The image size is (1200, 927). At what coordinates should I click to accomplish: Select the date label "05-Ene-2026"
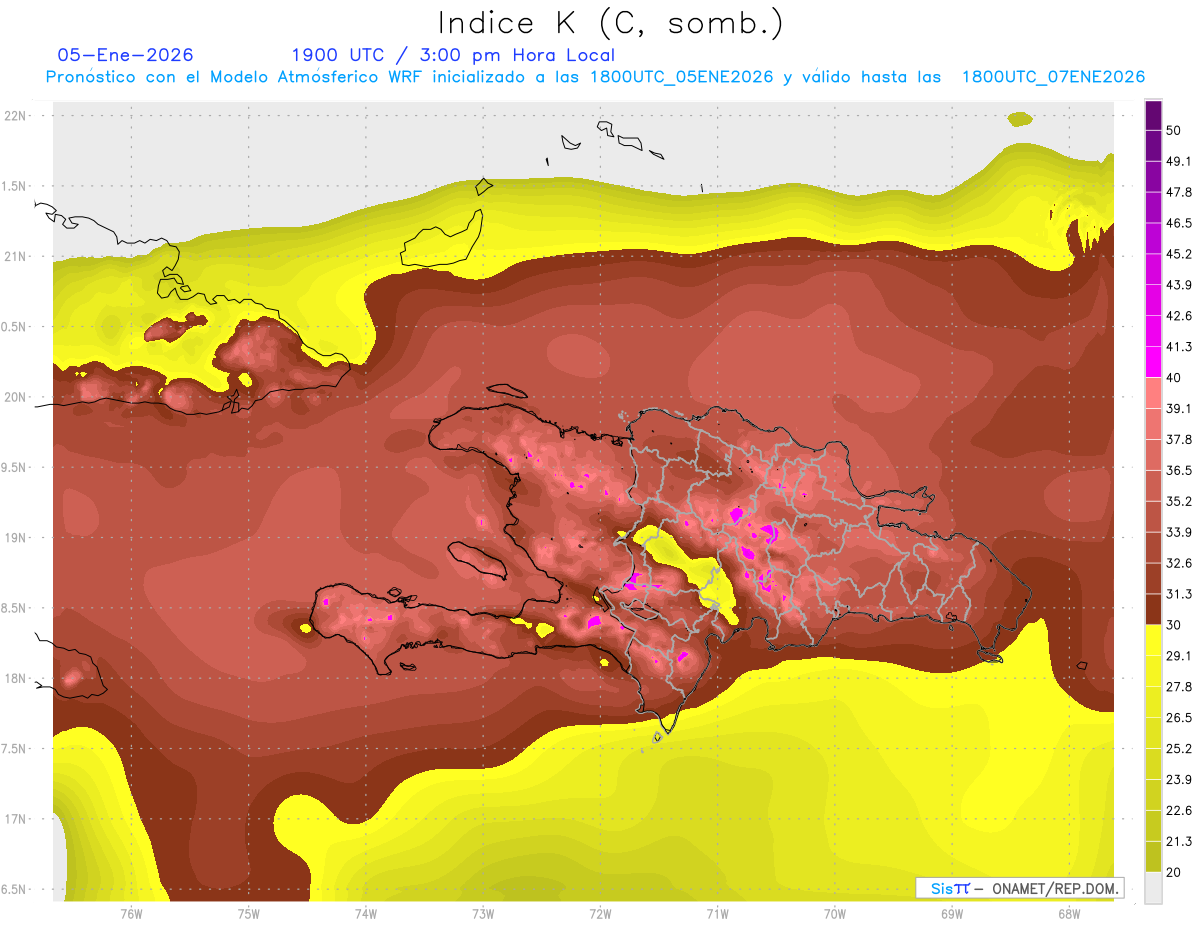[x=125, y=55]
